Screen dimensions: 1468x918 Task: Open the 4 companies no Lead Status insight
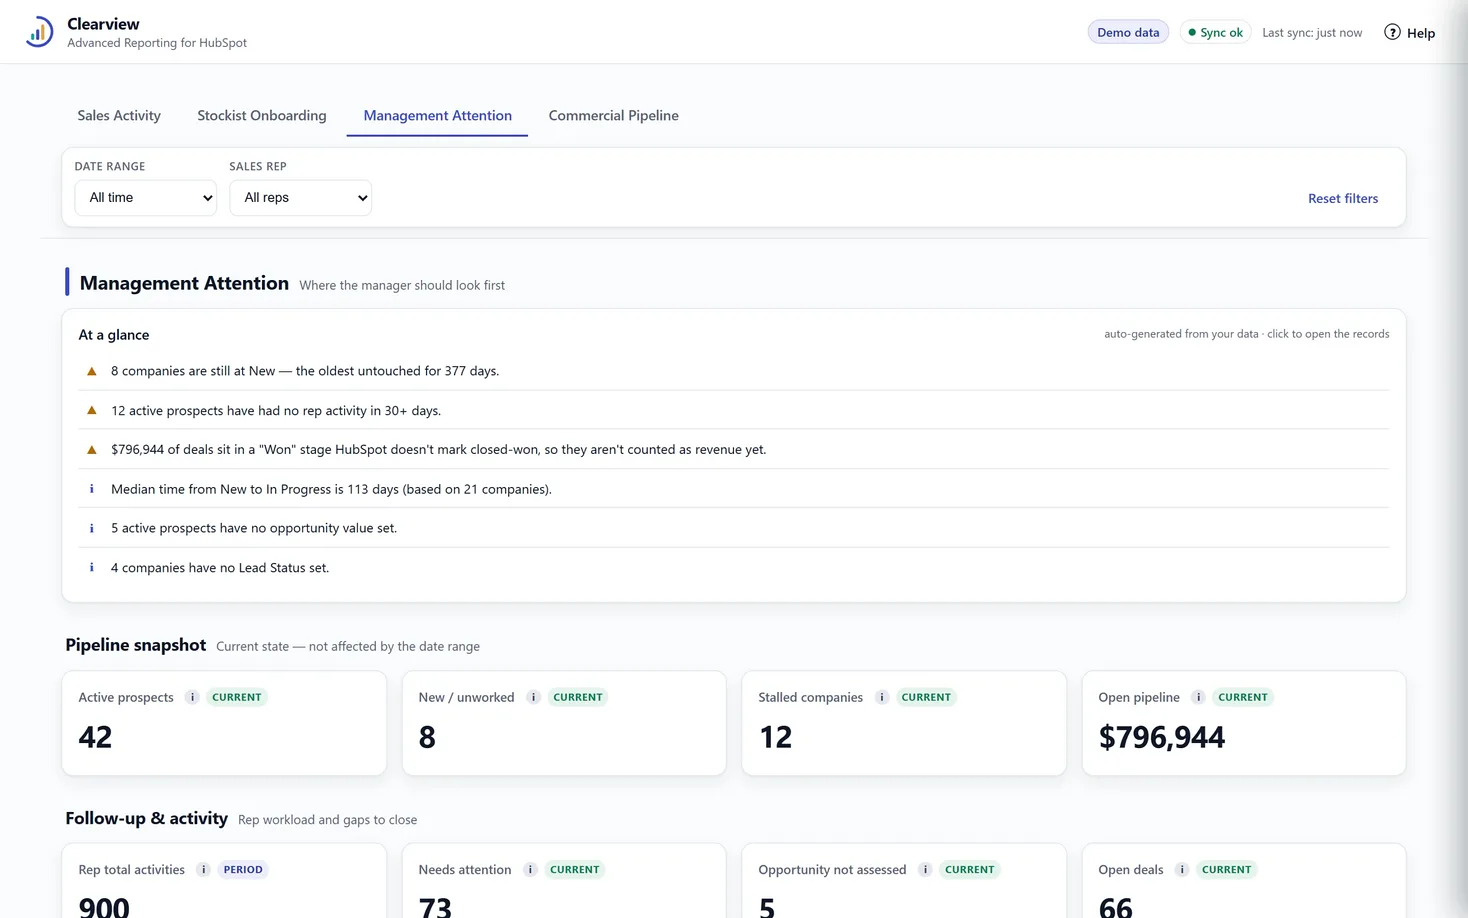coord(734,567)
